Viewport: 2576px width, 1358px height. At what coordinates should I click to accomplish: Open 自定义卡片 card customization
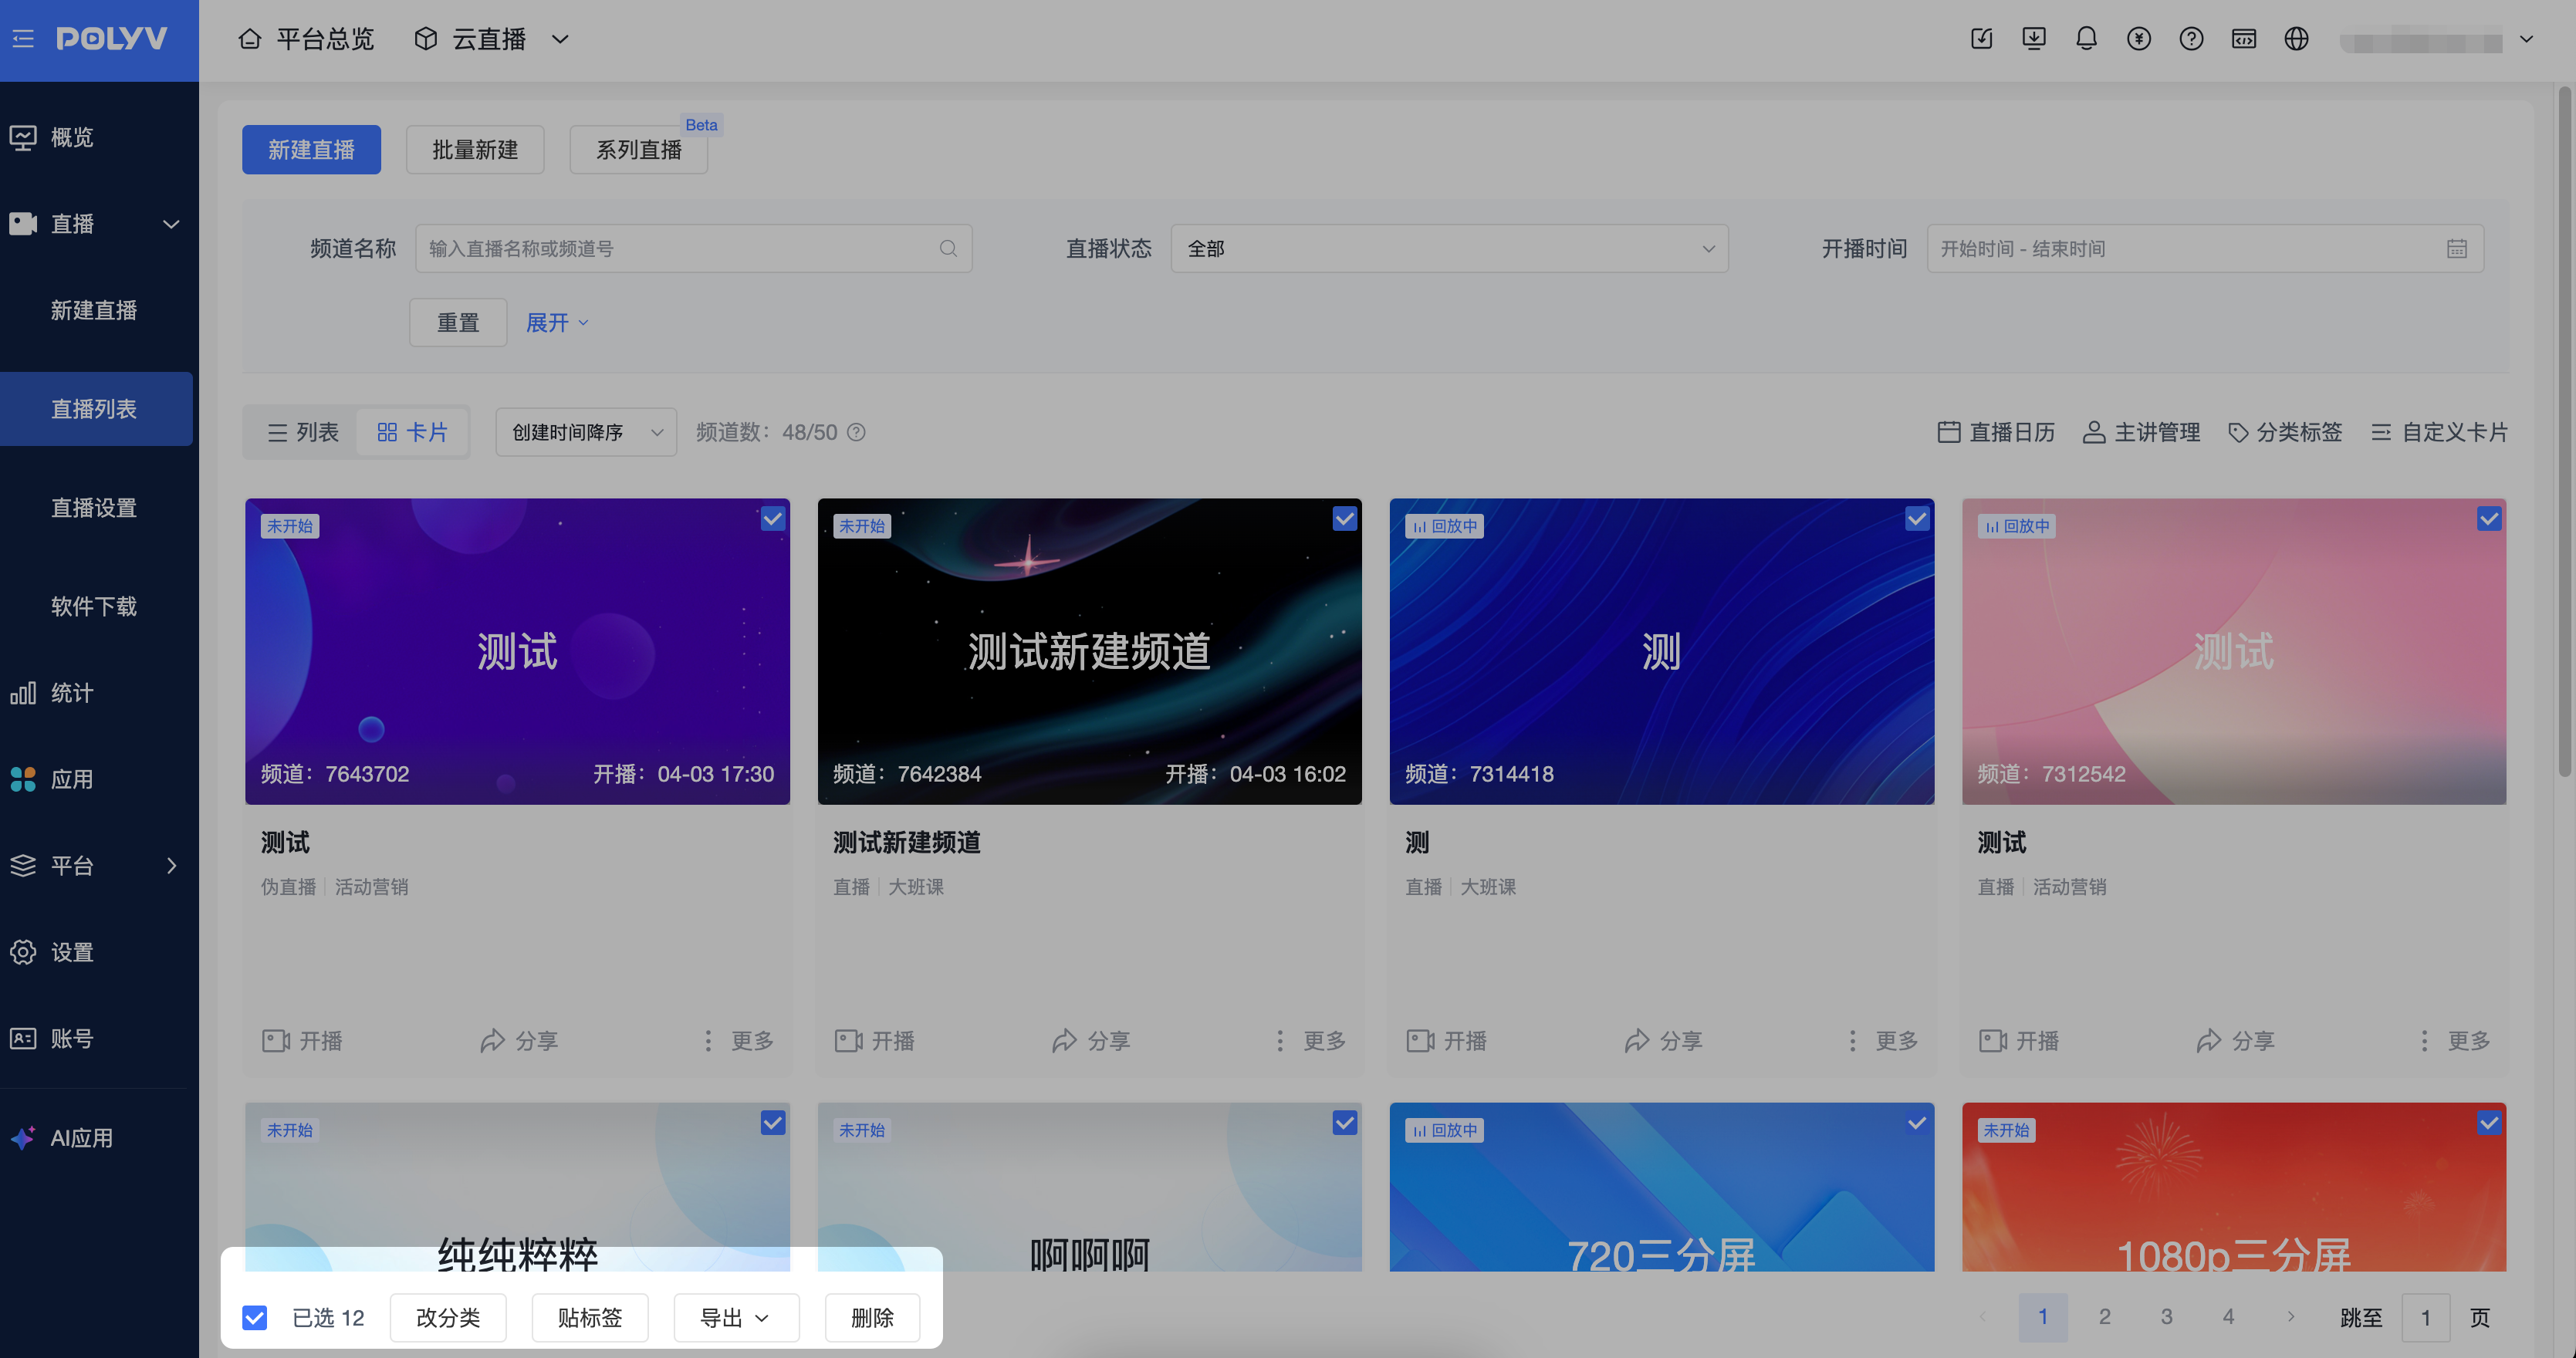coord(2439,432)
